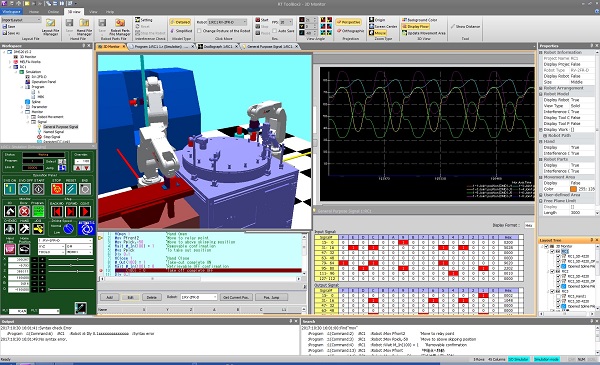Image resolution: width=600 pixels, height=365 pixels.
Task: Open the Robot selection dropdown in ribbon
Action: (227, 22)
